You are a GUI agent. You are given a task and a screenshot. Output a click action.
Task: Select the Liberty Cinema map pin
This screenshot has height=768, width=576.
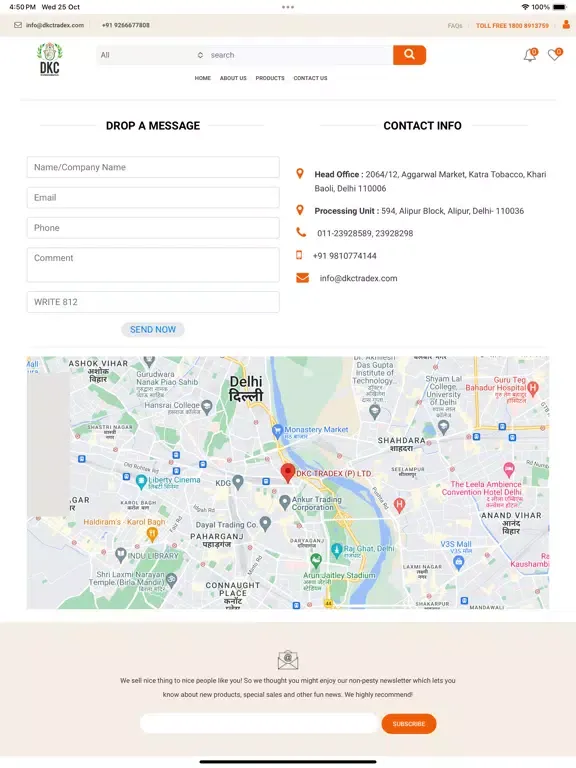[x=141, y=482]
